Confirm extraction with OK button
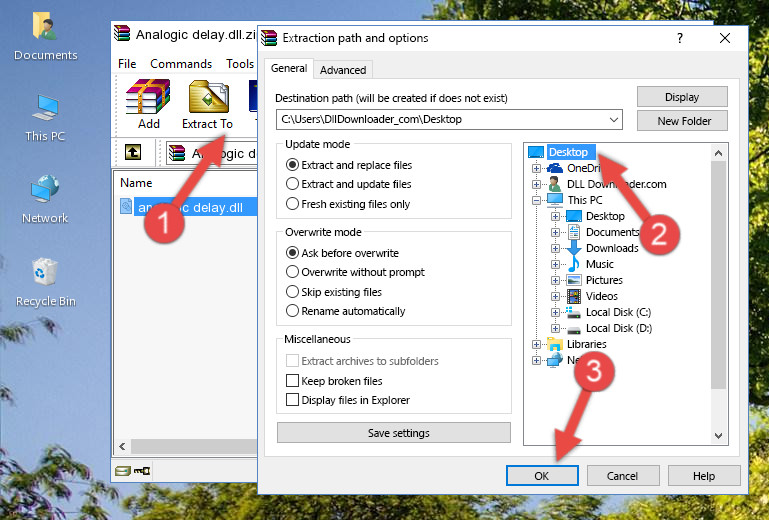This screenshot has height=520, width=769. click(x=542, y=476)
